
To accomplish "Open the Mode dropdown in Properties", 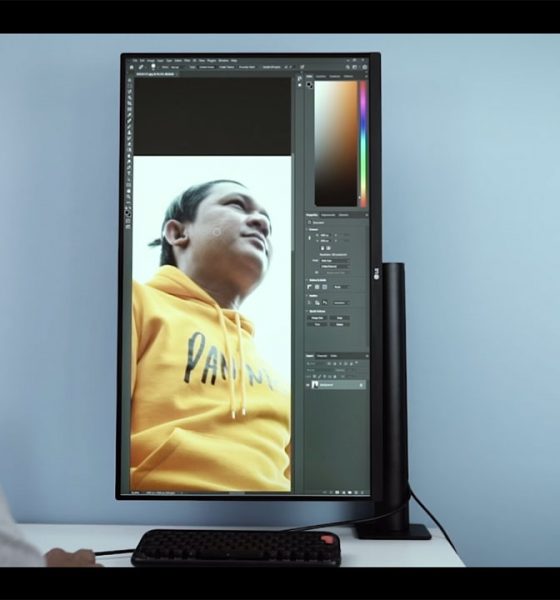I will (x=335, y=261).
